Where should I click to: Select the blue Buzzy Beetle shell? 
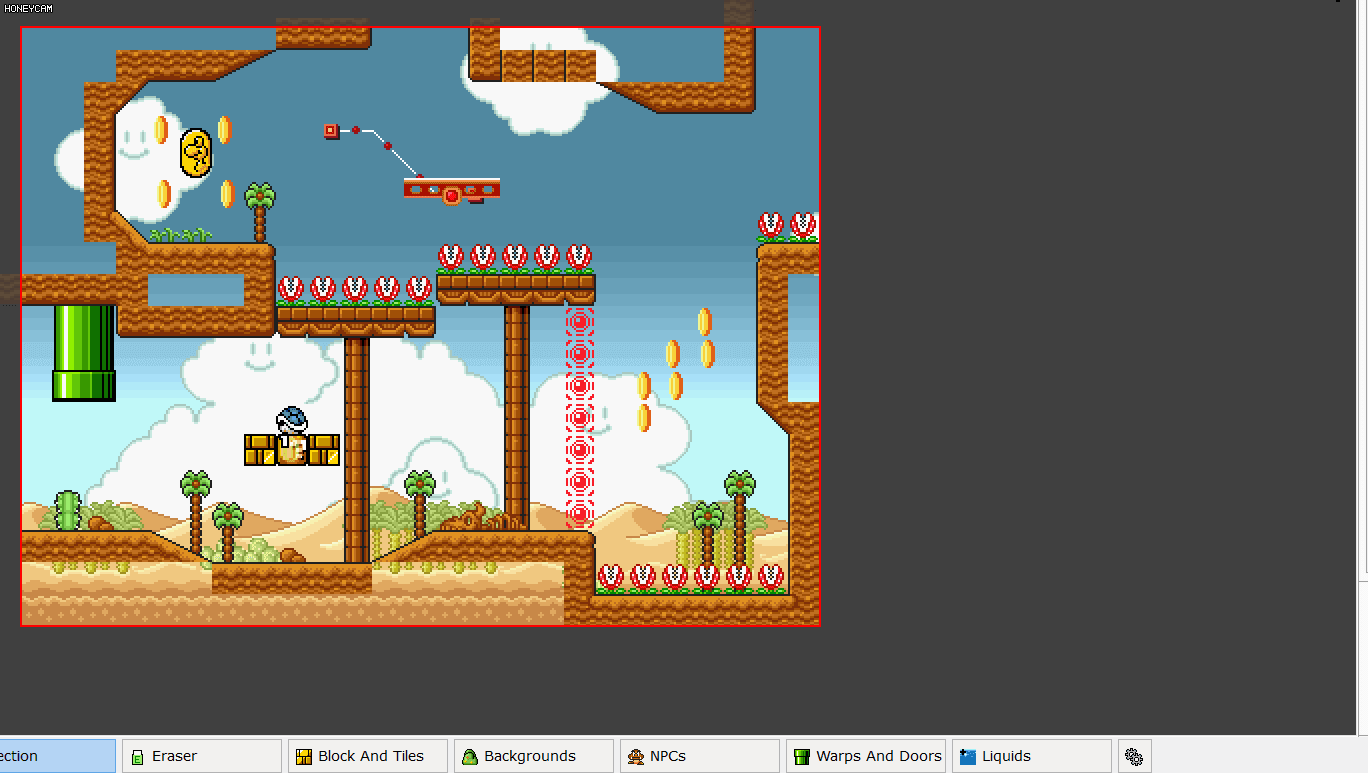coord(292,419)
